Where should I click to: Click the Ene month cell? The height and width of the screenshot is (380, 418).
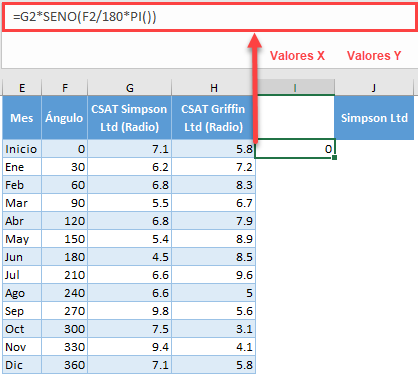[x=22, y=167]
